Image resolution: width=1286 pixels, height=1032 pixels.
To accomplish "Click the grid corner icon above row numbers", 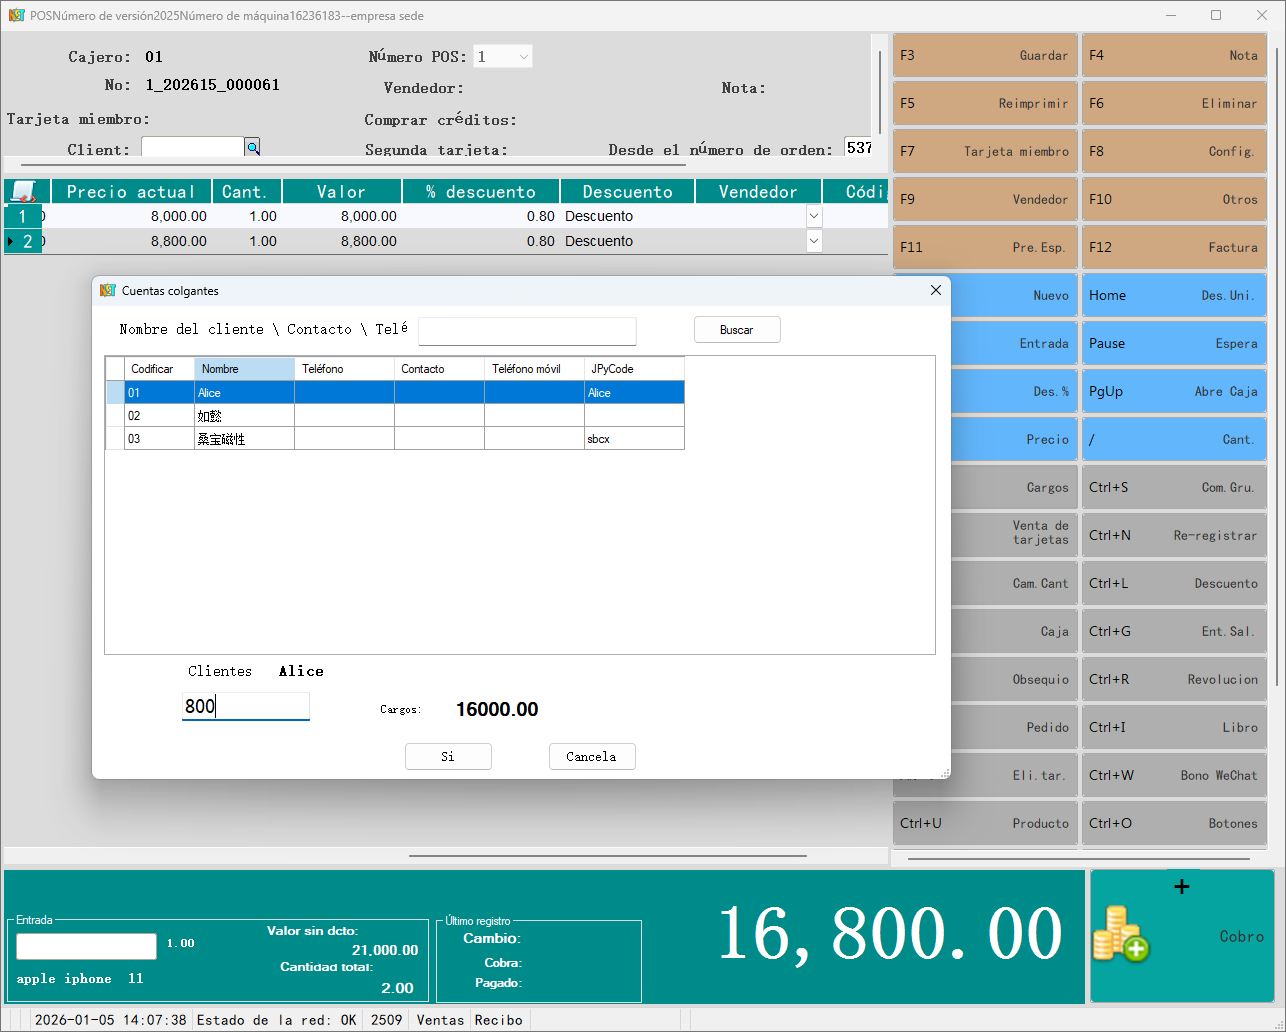I will coord(23,191).
